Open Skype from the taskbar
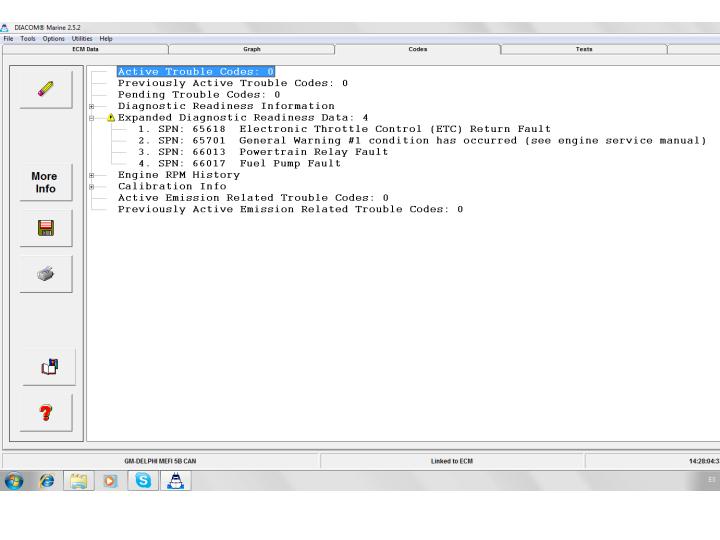 tap(142, 480)
